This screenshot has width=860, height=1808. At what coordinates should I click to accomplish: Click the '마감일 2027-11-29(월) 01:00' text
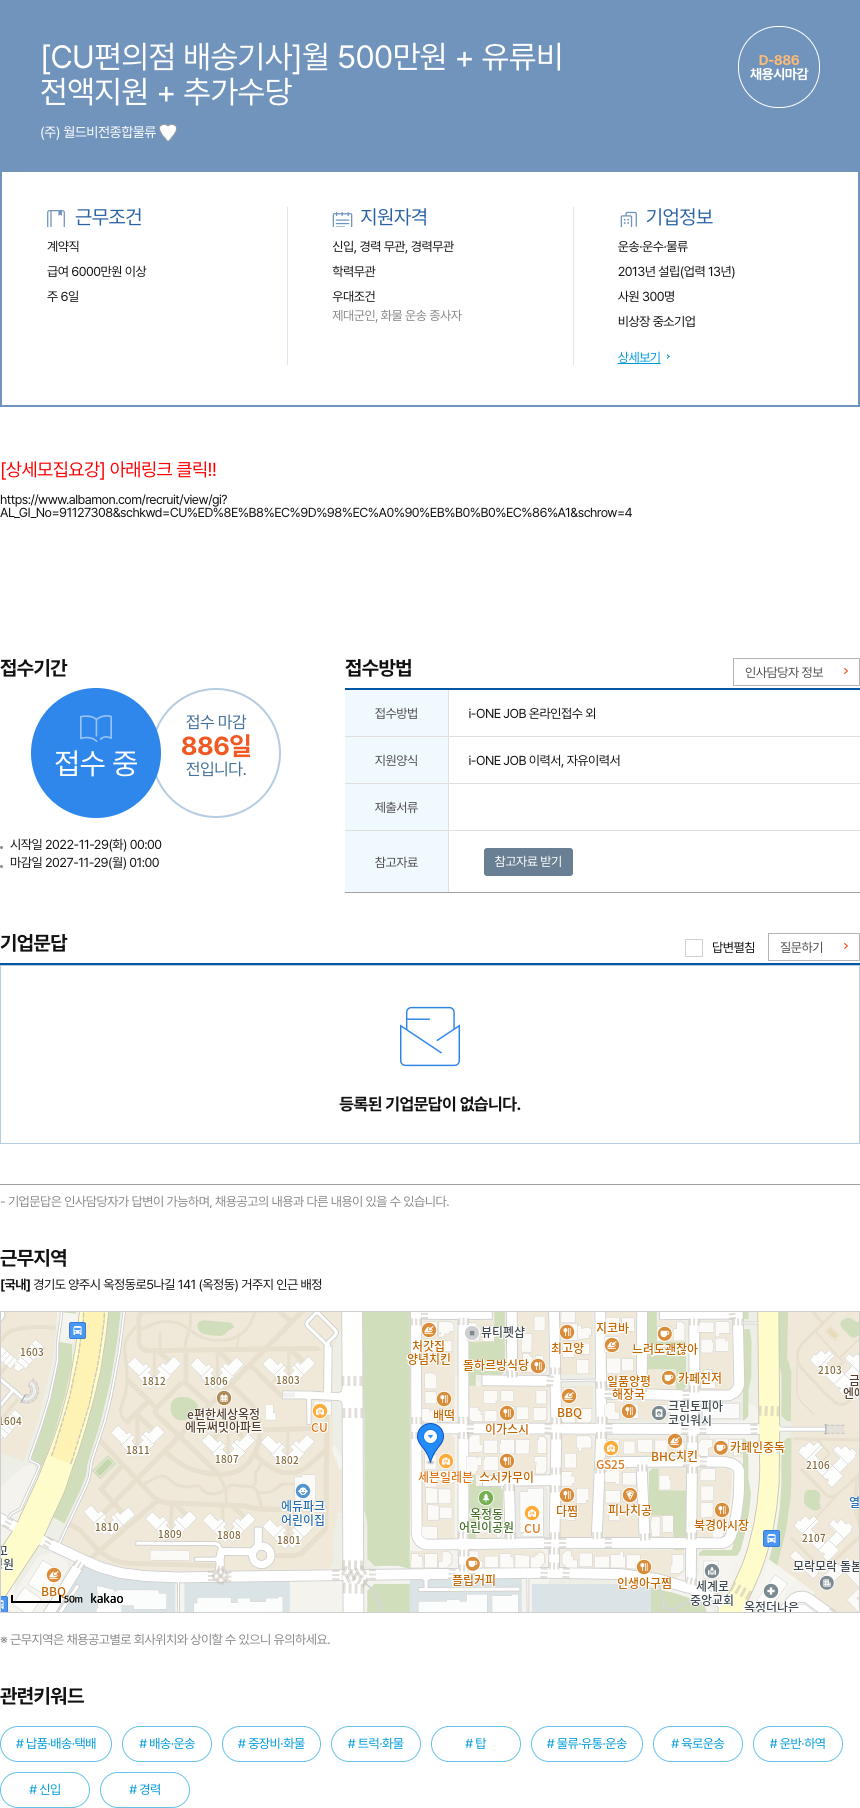pos(84,862)
